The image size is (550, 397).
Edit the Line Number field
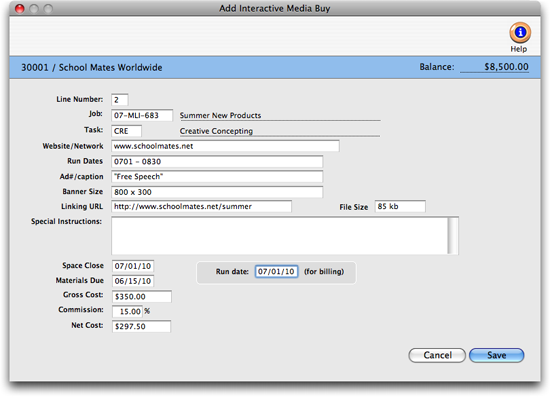coord(120,100)
